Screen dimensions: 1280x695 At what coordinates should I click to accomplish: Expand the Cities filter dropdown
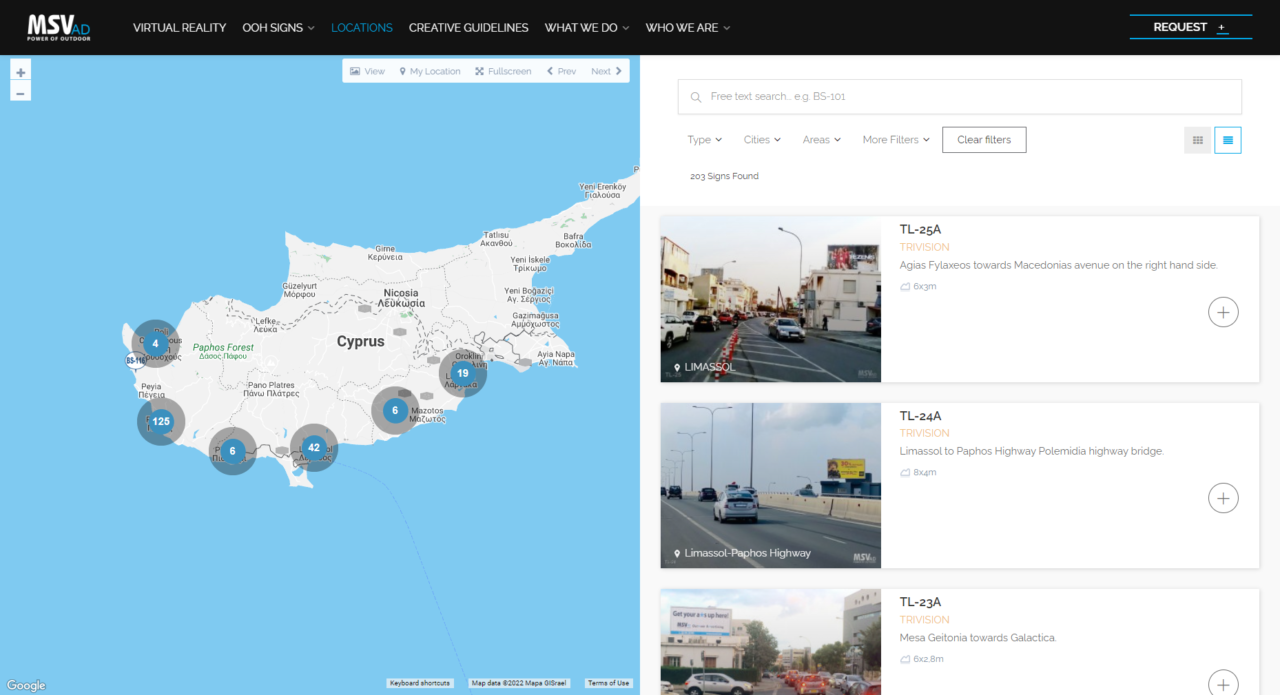(x=762, y=140)
